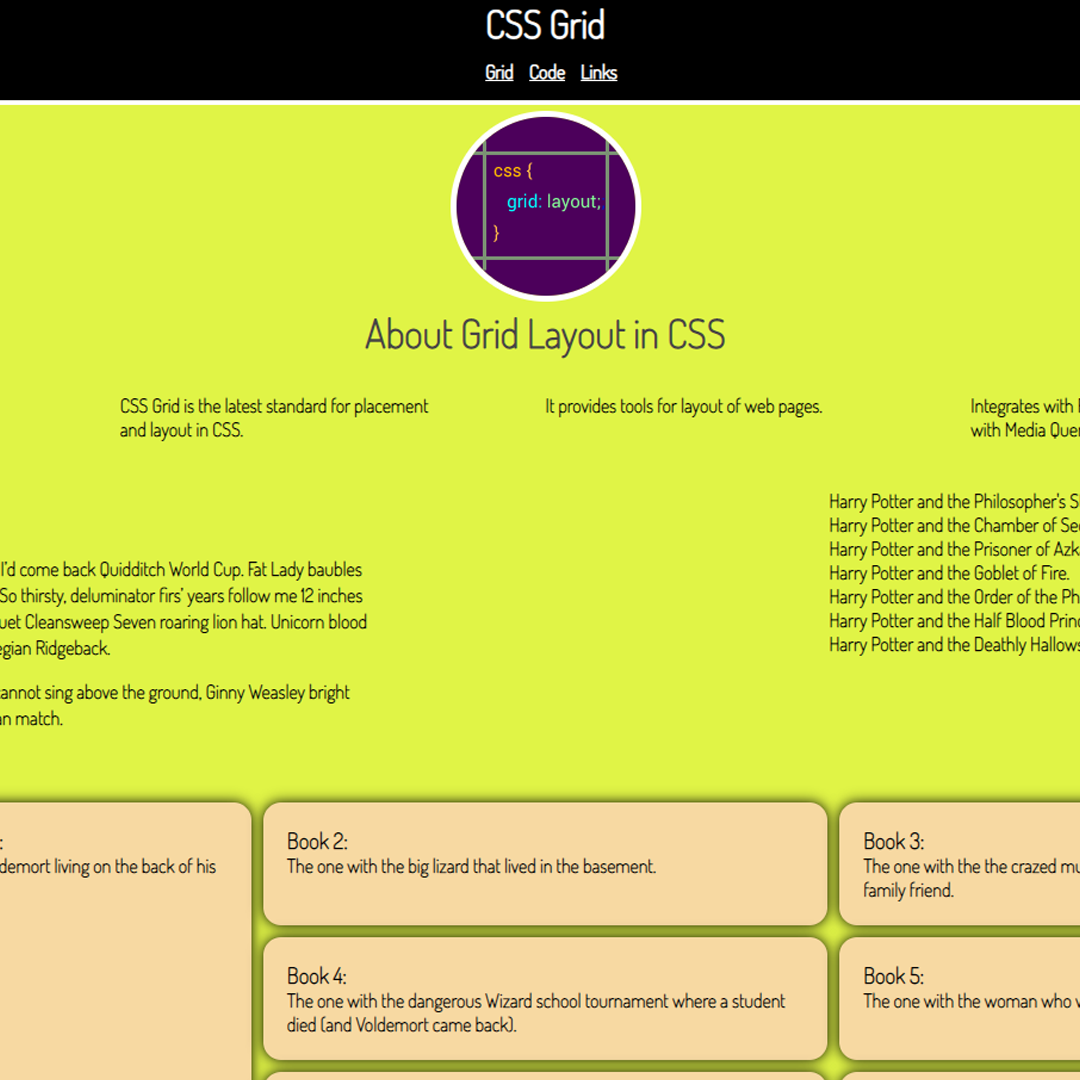Click Harry Potter and the Deathly Hallows item

point(954,645)
